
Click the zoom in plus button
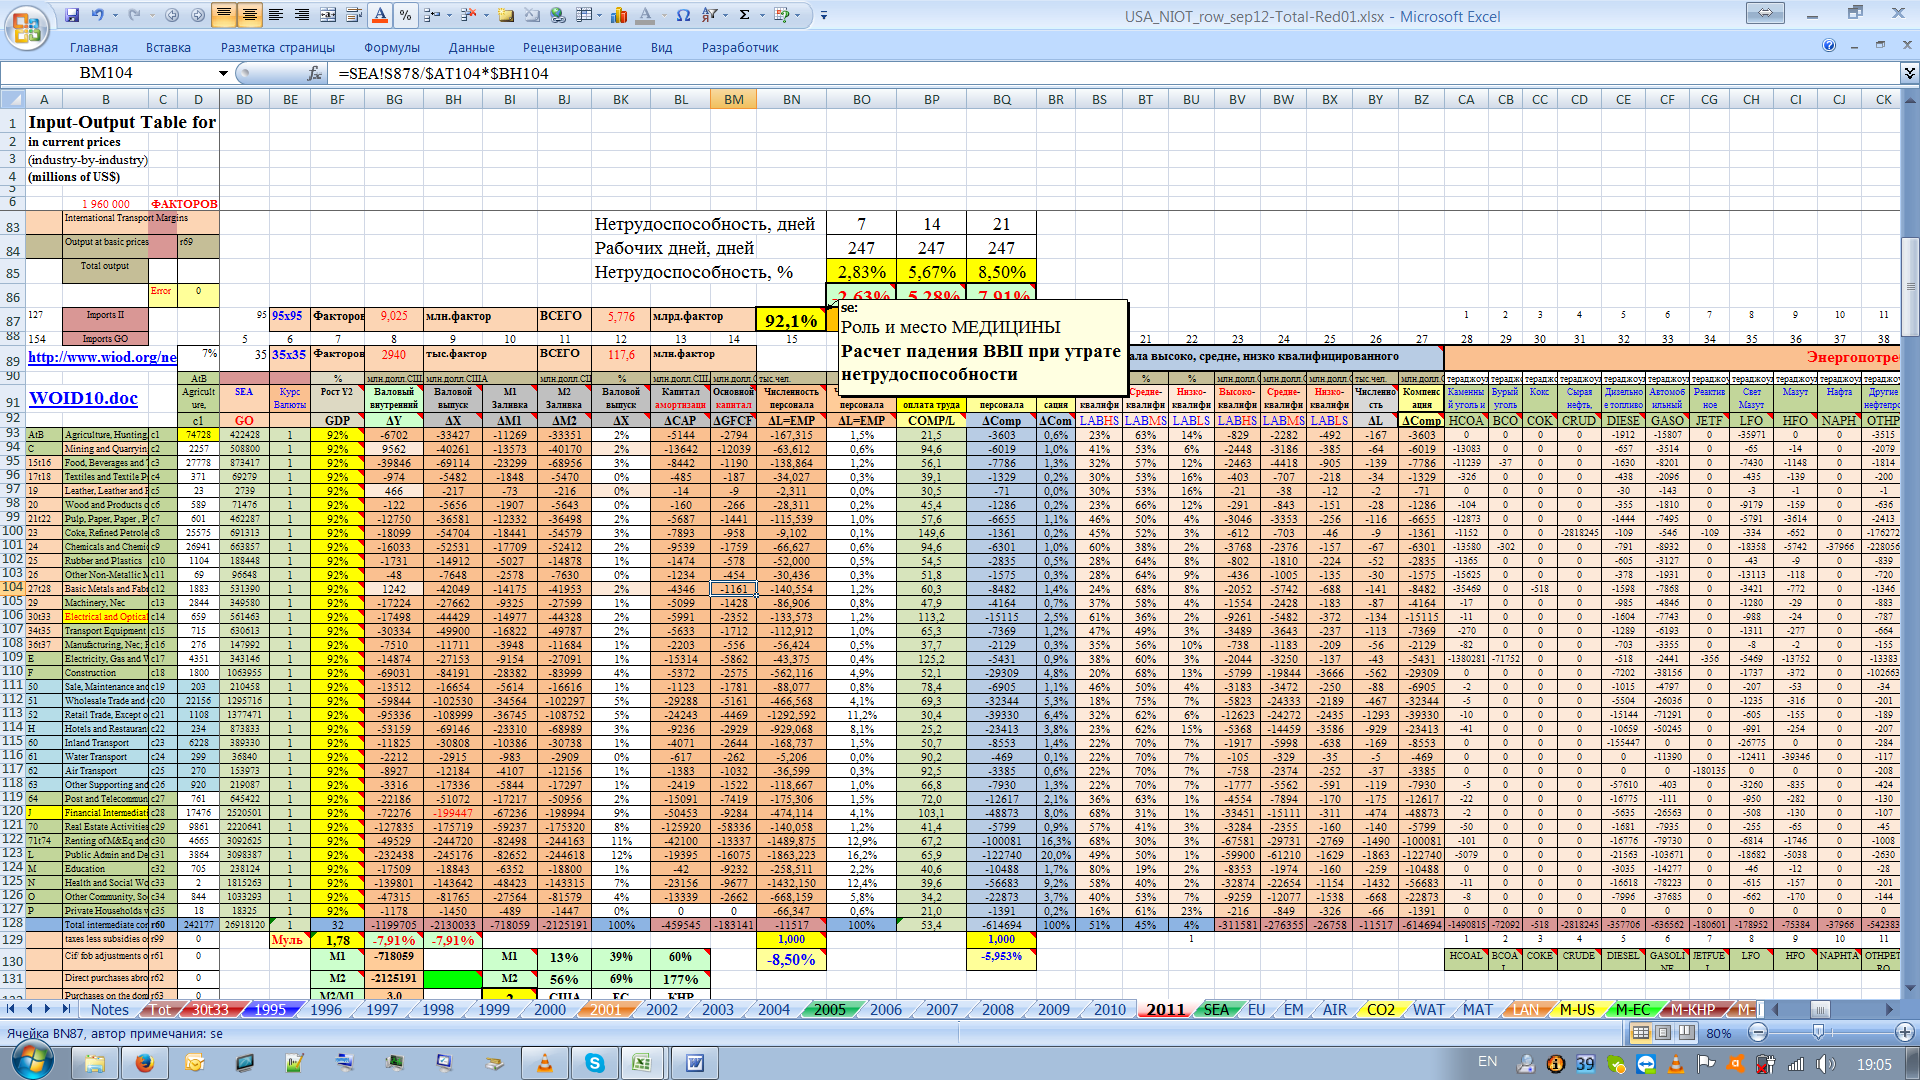[x=1904, y=1032]
